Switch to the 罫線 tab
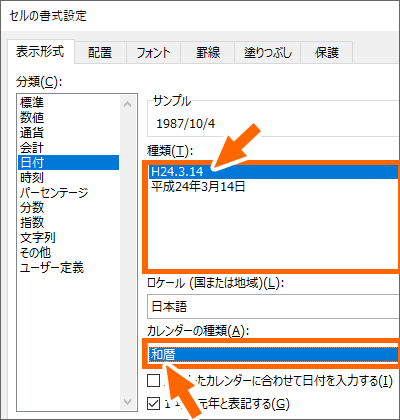The width and height of the screenshot is (400, 420). pyautogui.click(x=208, y=53)
